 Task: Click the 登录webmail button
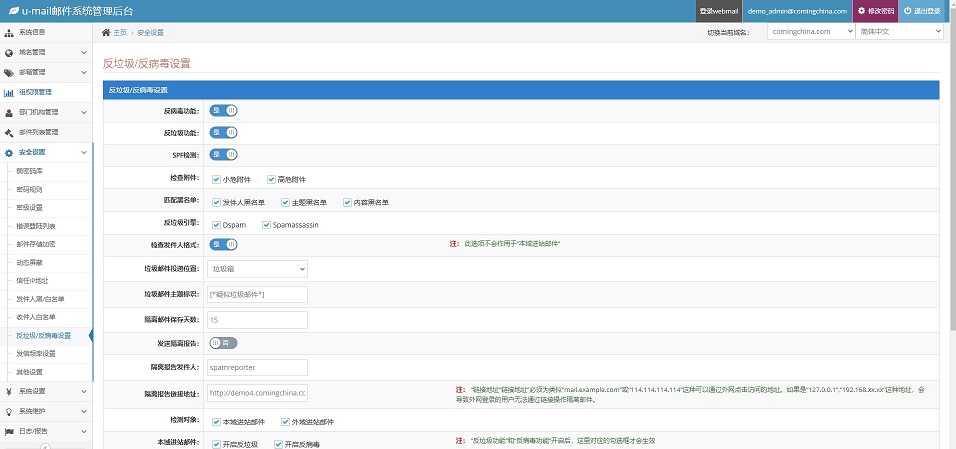719,11
